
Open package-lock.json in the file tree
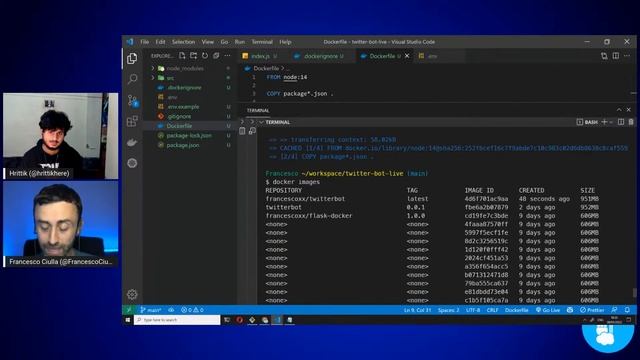tap(189, 136)
